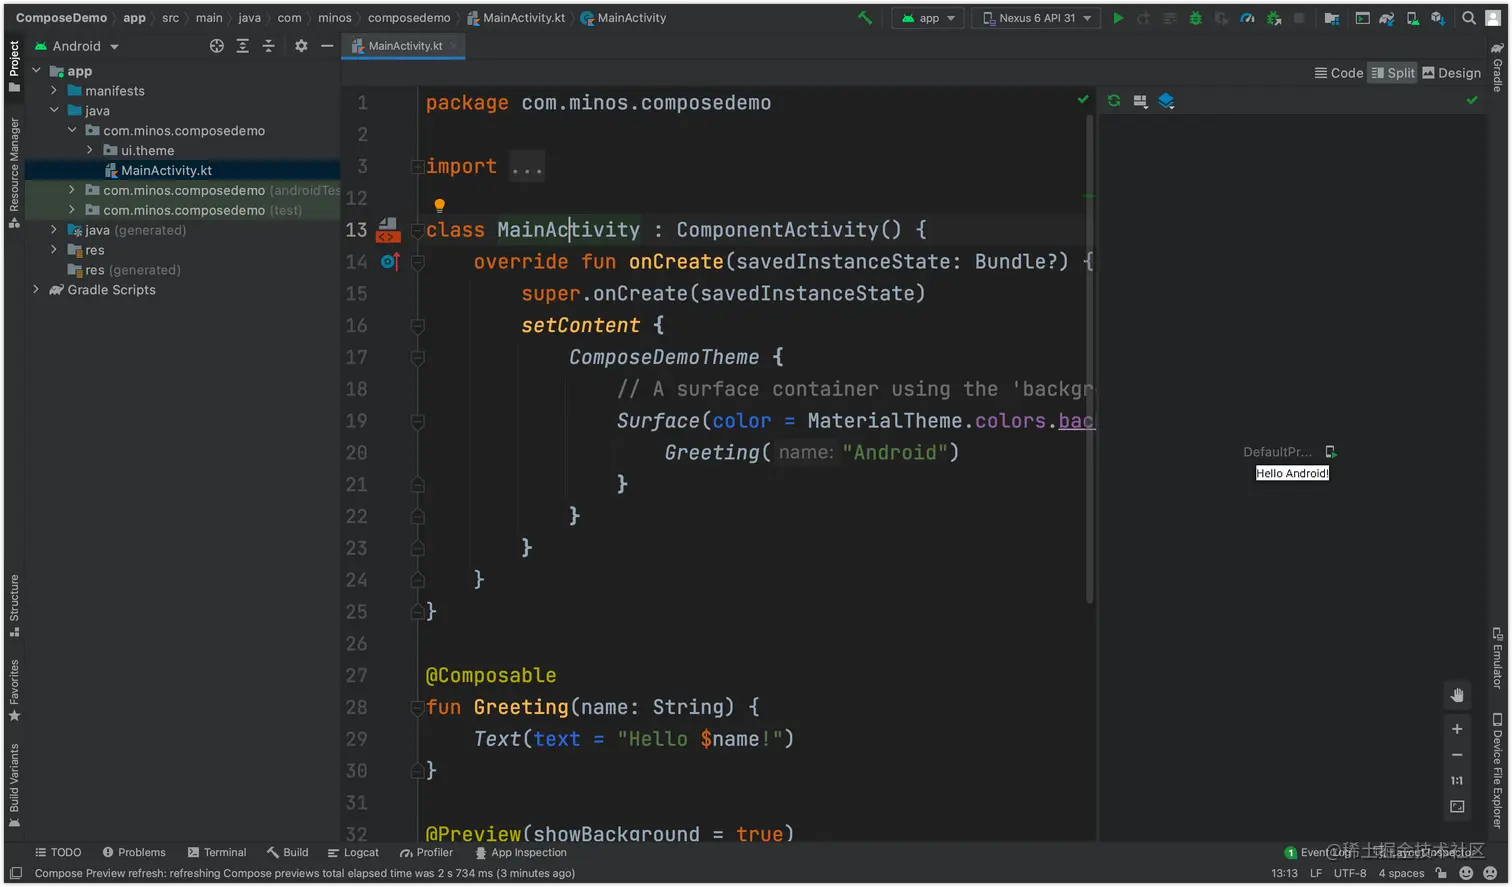The width and height of the screenshot is (1512, 887).
Task: Click the override gutter icon on line 14
Action: coord(390,262)
